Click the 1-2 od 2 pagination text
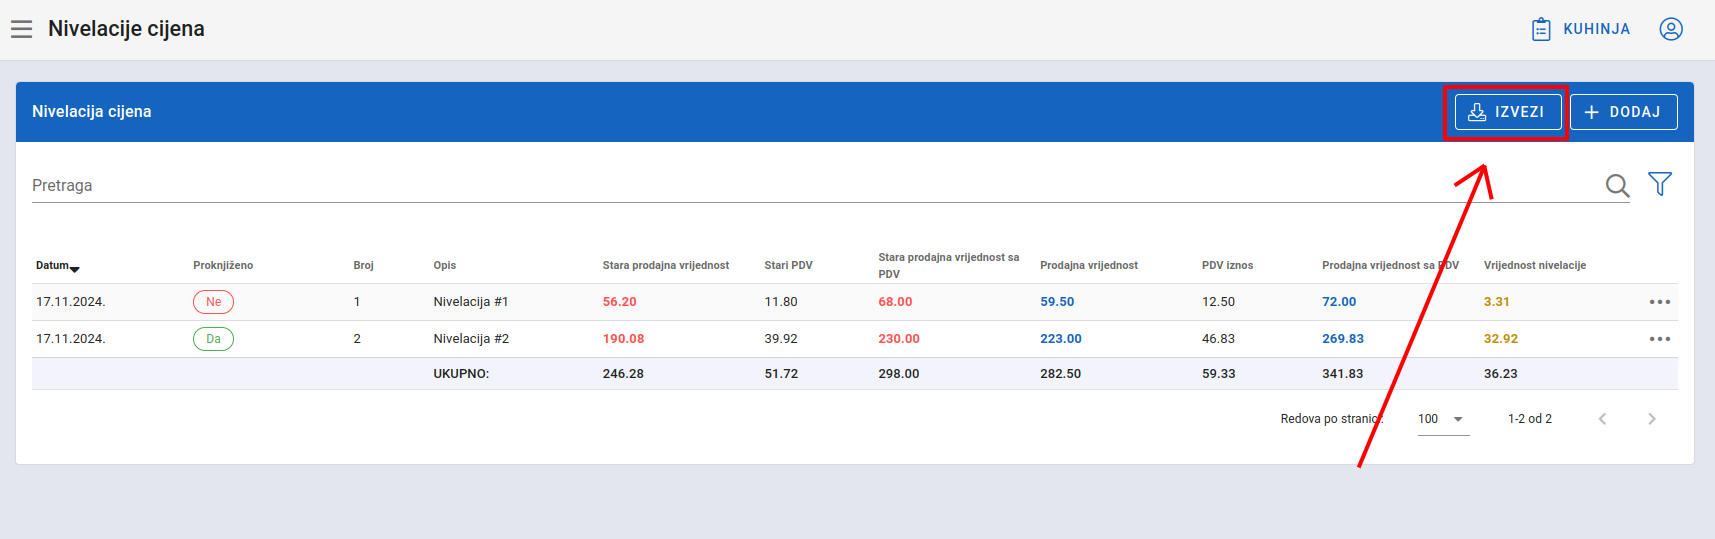 [1530, 419]
